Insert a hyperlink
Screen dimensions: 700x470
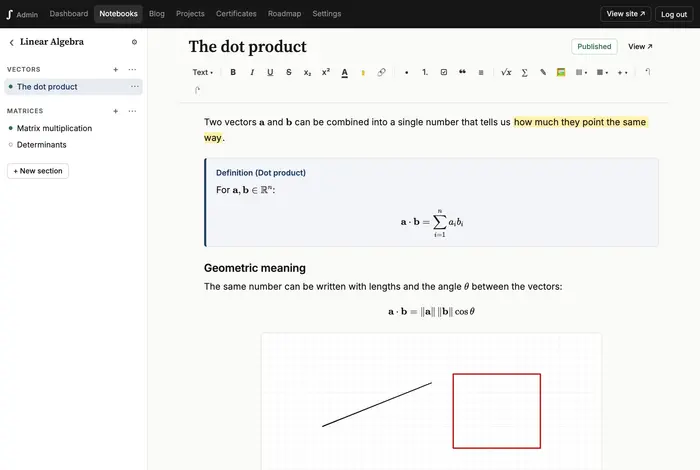381,72
